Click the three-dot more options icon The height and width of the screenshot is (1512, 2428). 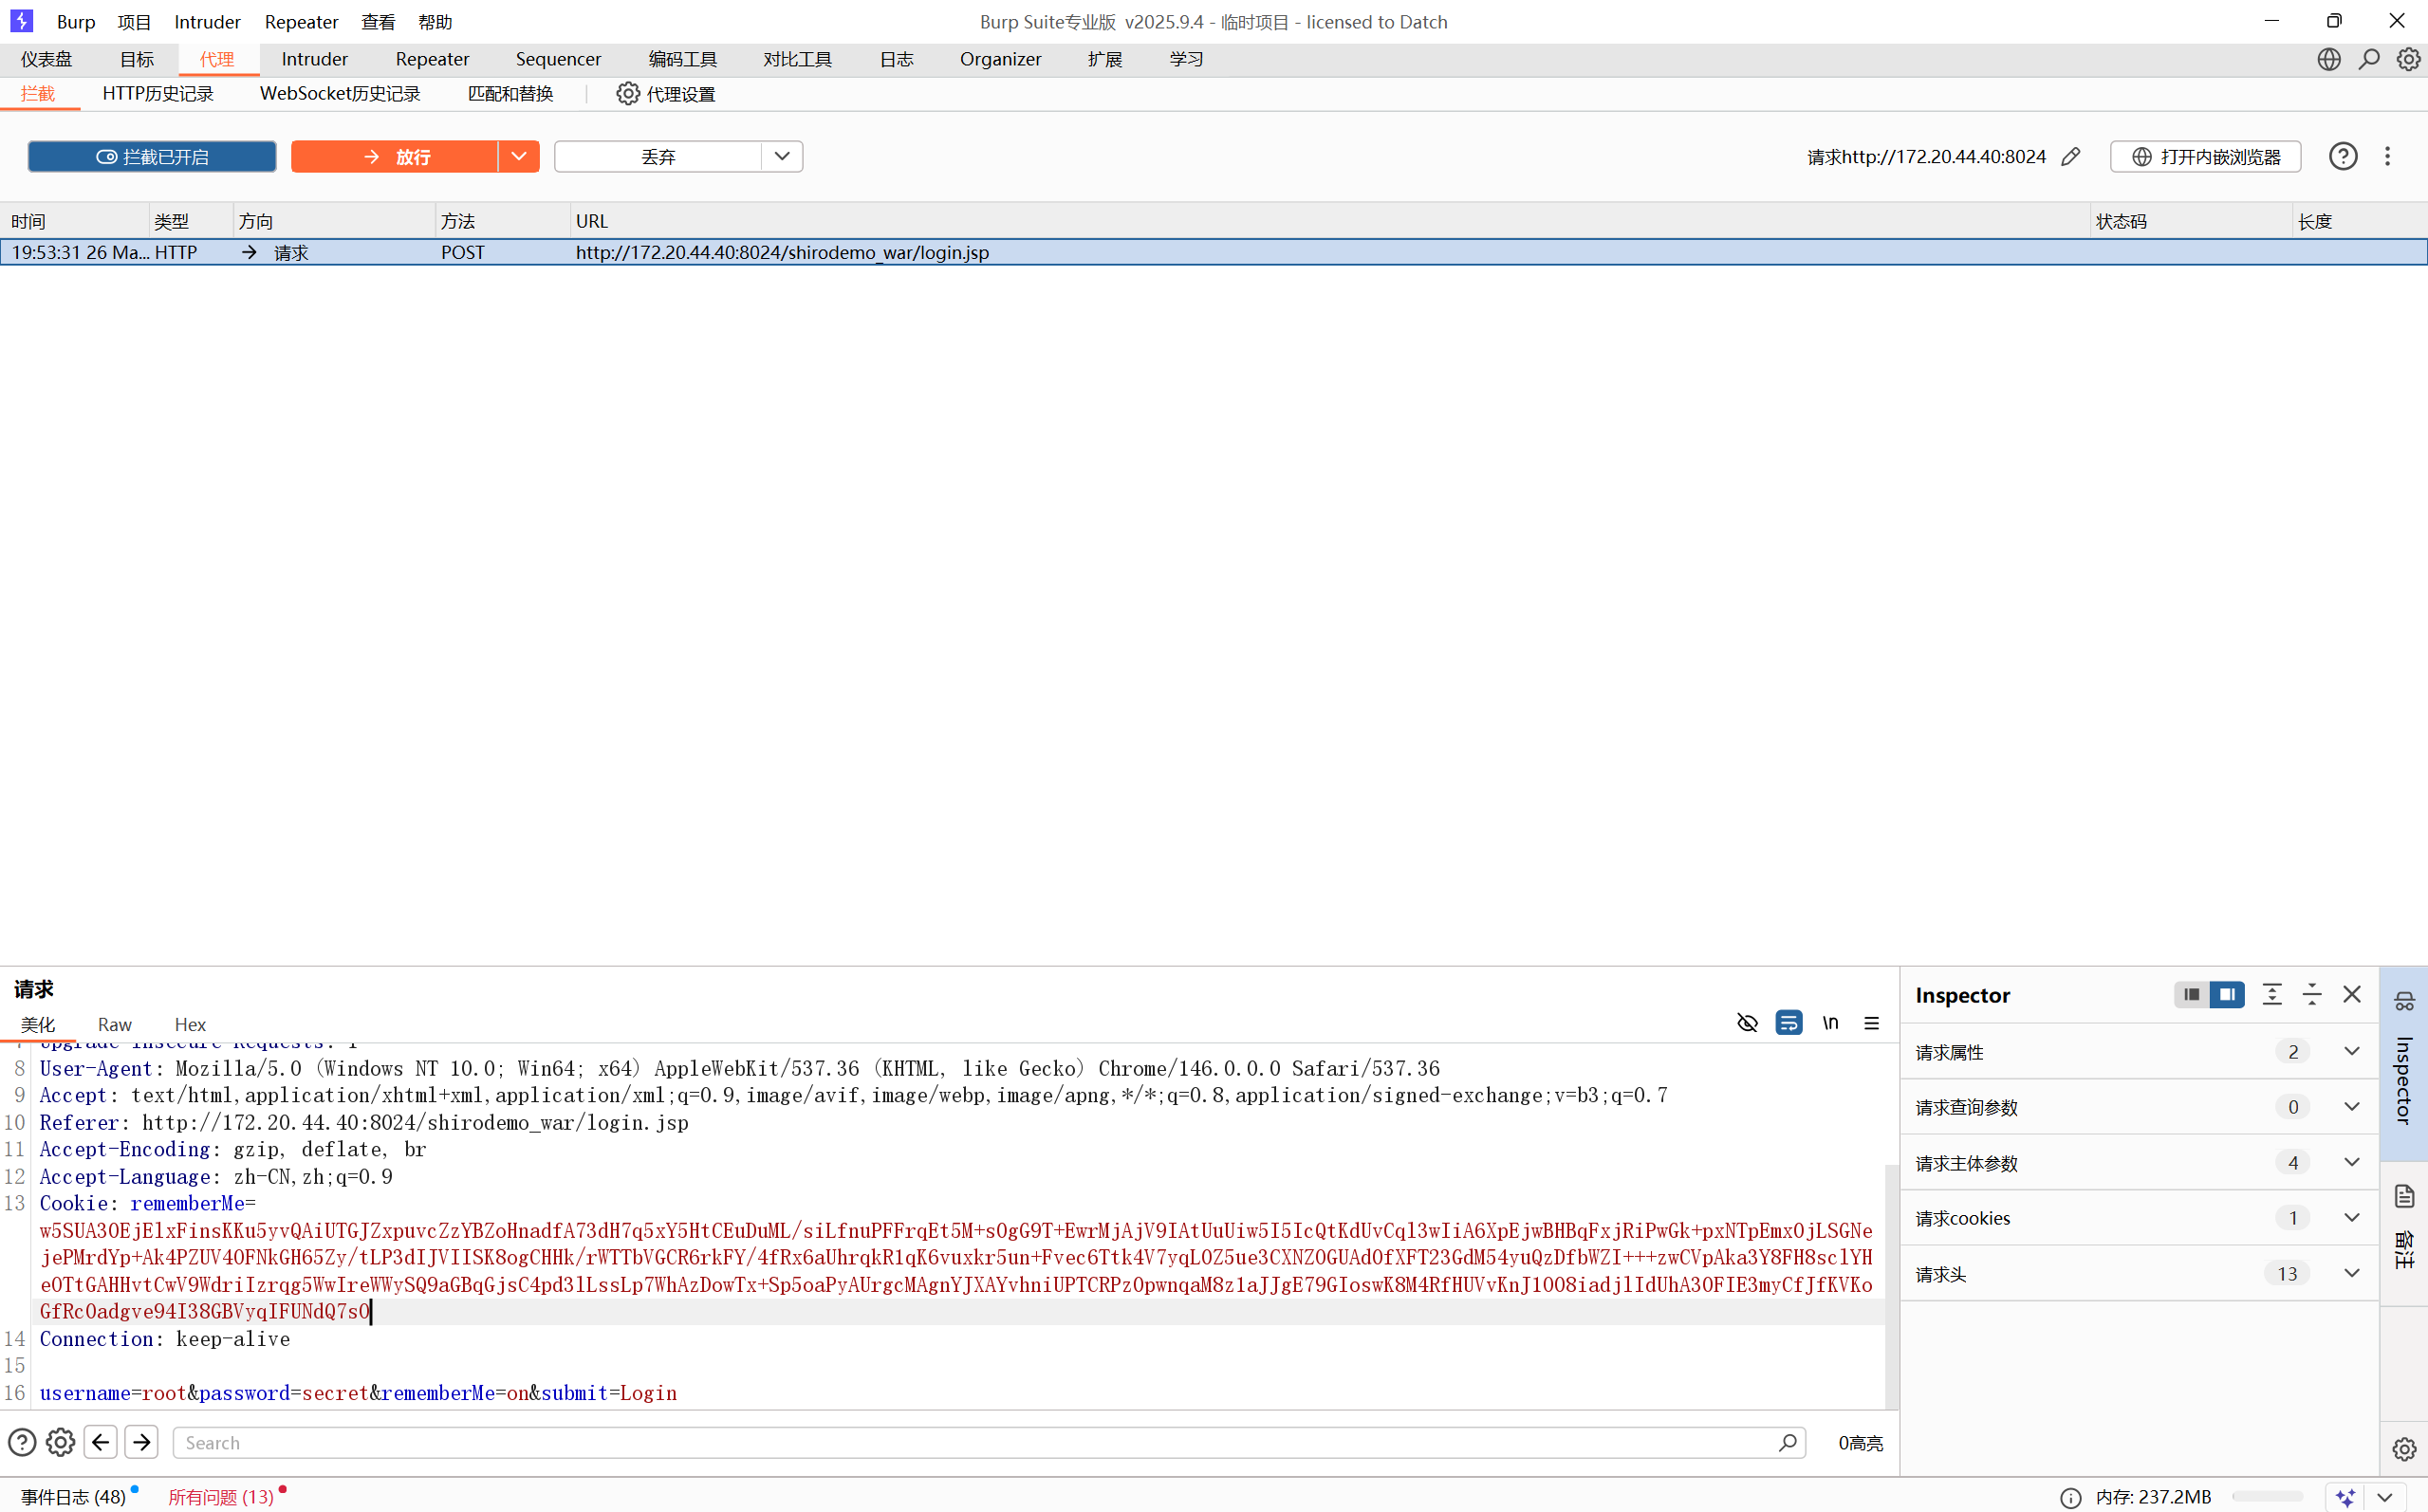(x=2387, y=157)
